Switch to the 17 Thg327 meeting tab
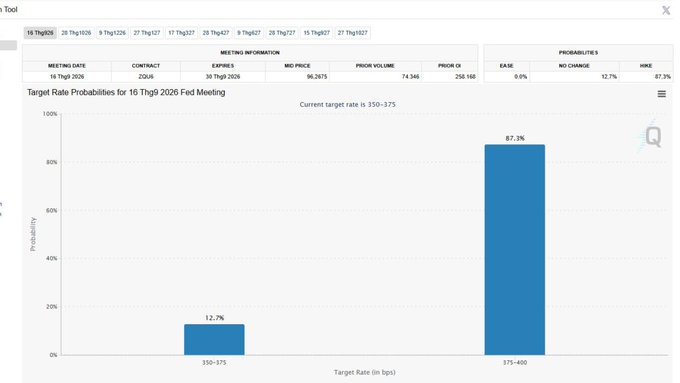 click(x=181, y=33)
